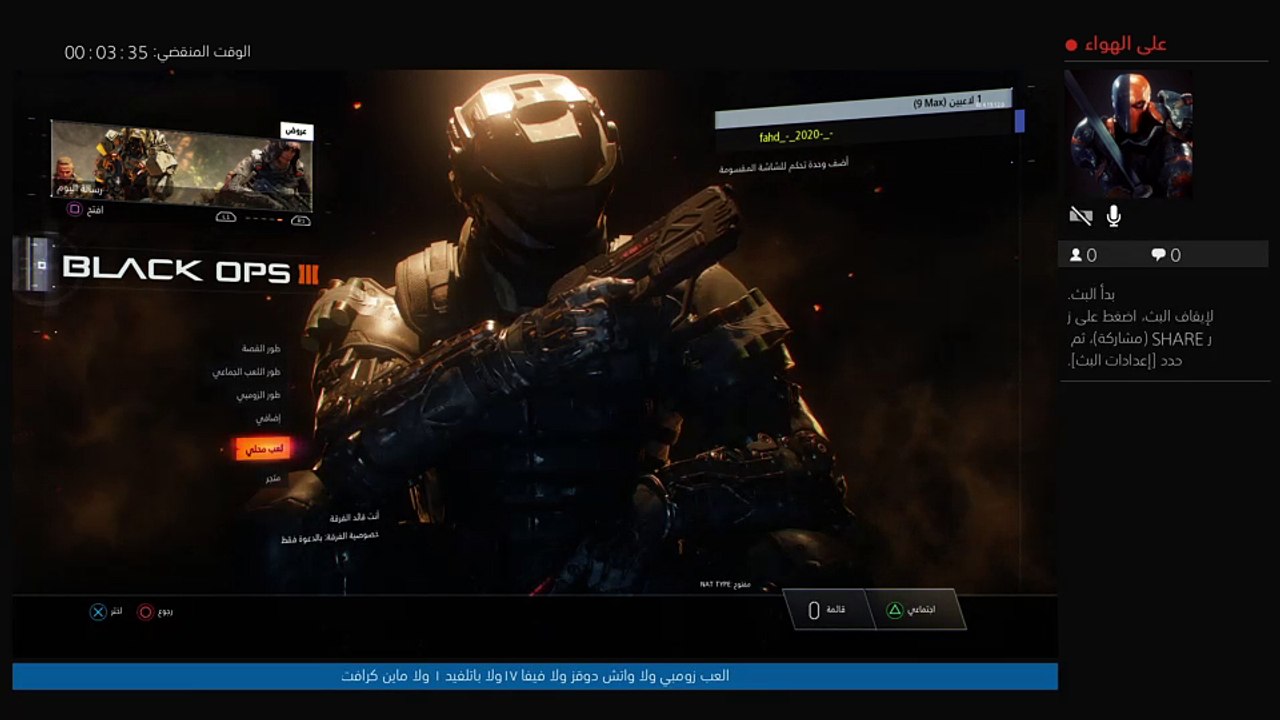Click أضف وحدة تحكم split-screen prompt
Image resolution: width=1280 pixels, height=720 pixels.
point(784,165)
